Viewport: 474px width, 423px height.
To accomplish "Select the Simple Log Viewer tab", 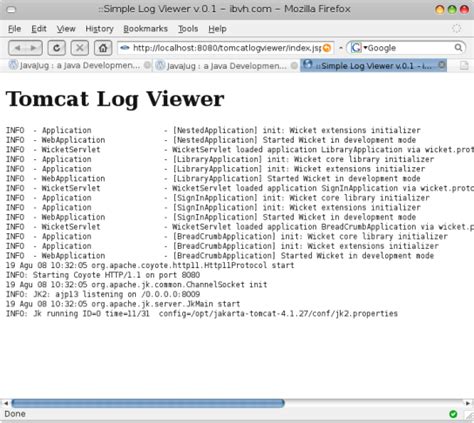I will [x=373, y=65].
